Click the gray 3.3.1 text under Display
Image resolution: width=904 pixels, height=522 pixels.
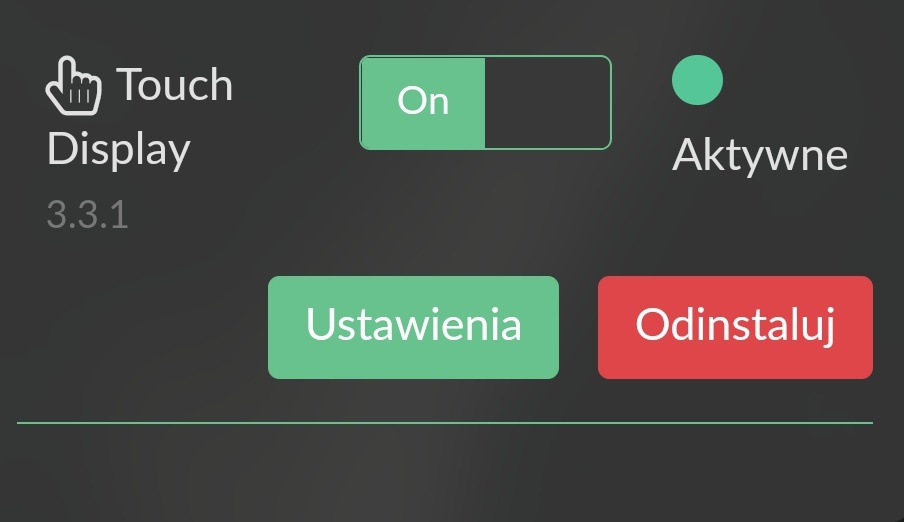(x=87, y=215)
